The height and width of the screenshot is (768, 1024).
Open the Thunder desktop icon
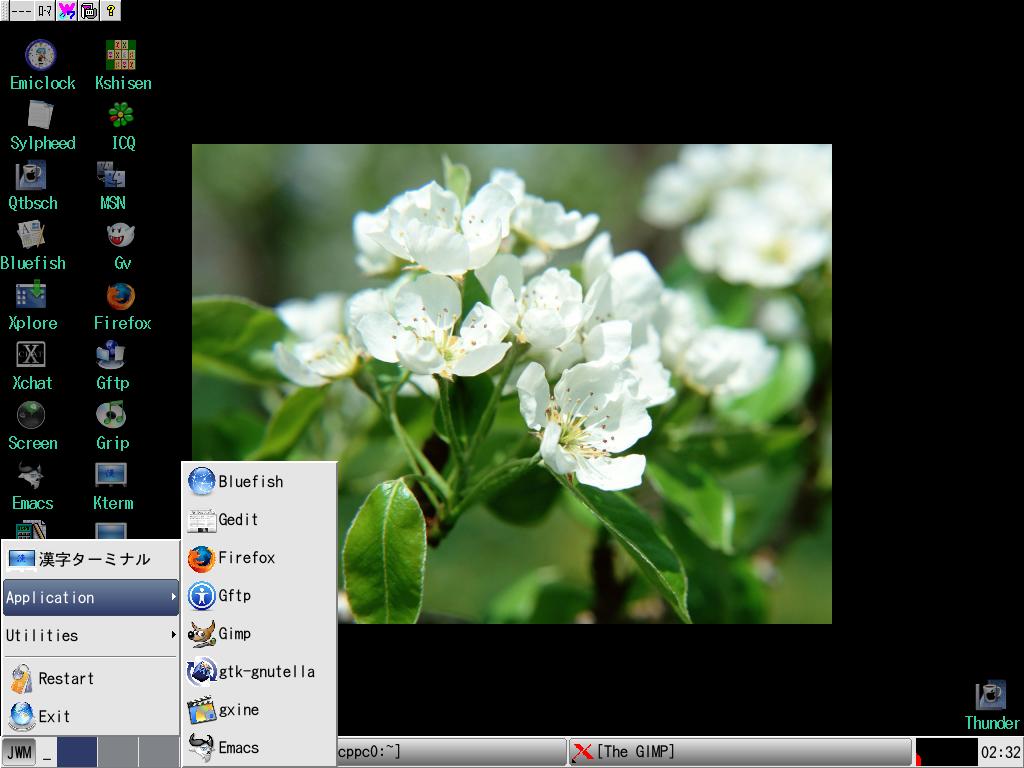[990, 696]
